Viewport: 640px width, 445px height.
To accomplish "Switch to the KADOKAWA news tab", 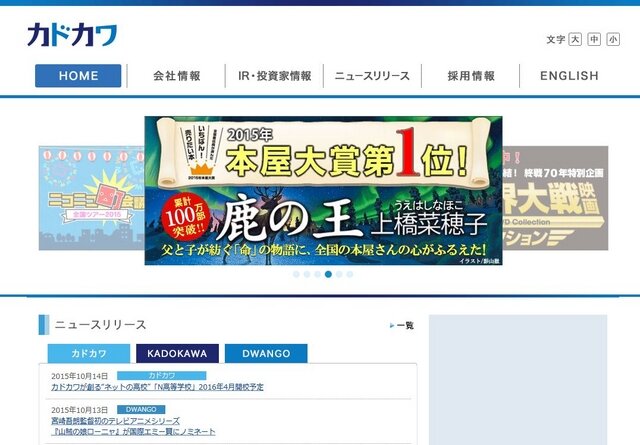I will [177, 354].
